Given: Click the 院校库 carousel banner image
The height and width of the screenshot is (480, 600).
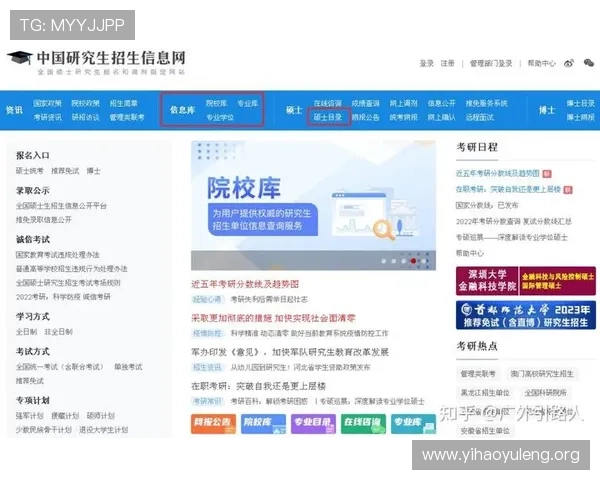Looking at the screenshot, I should point(313,206).
